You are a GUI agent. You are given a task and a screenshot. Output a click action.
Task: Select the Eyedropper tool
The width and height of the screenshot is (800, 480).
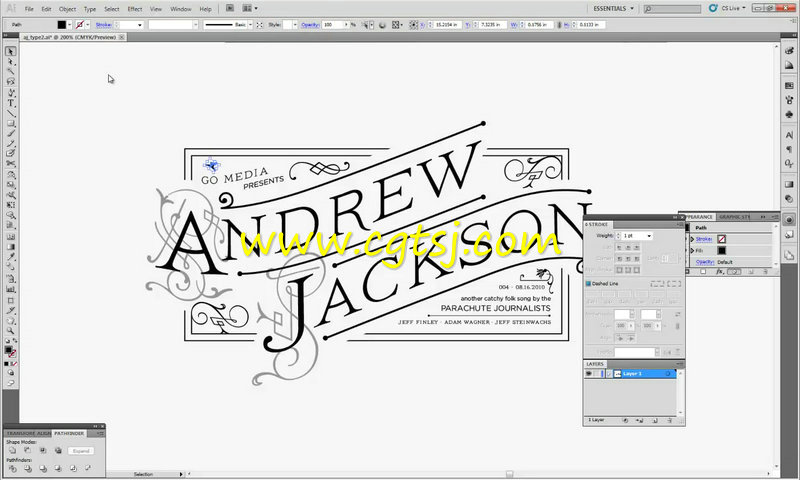coord(10,257)
